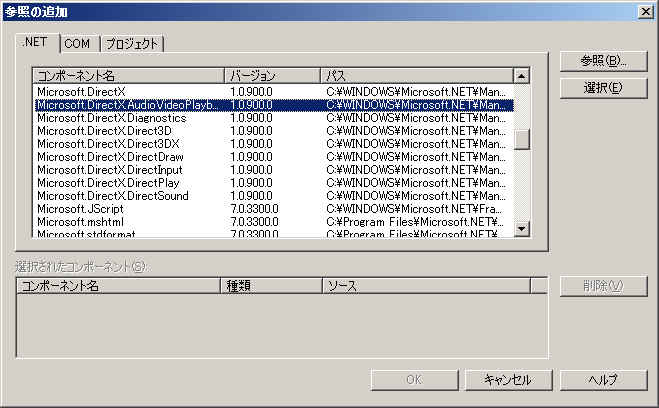Pick Microsoft.mshtml component entry
The height and width of the screenshot is (408, 659).
point(73,221)
